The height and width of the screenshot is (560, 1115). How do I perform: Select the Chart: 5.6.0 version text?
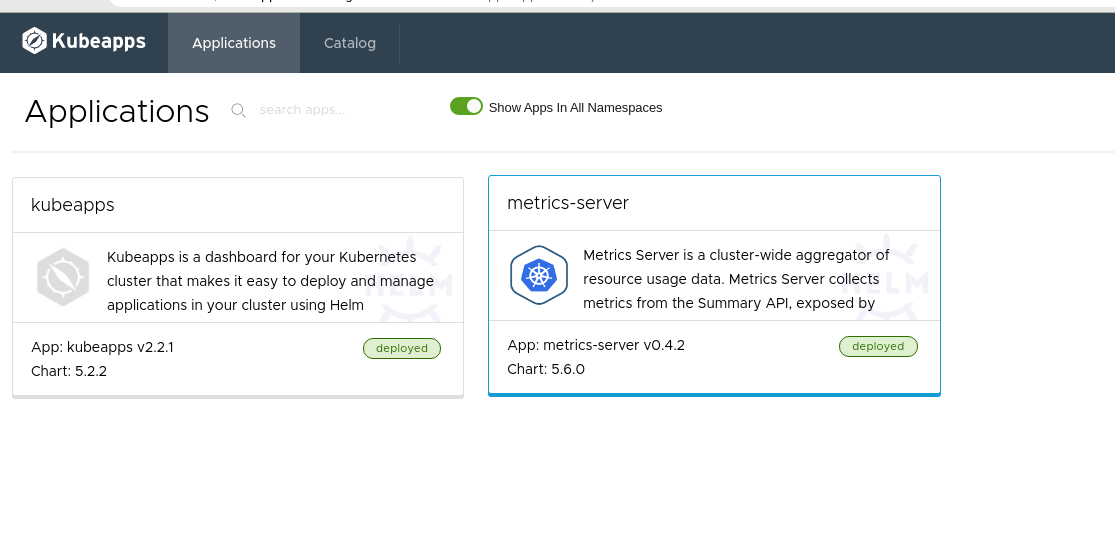pyautogui.click(x=546, y=369)
